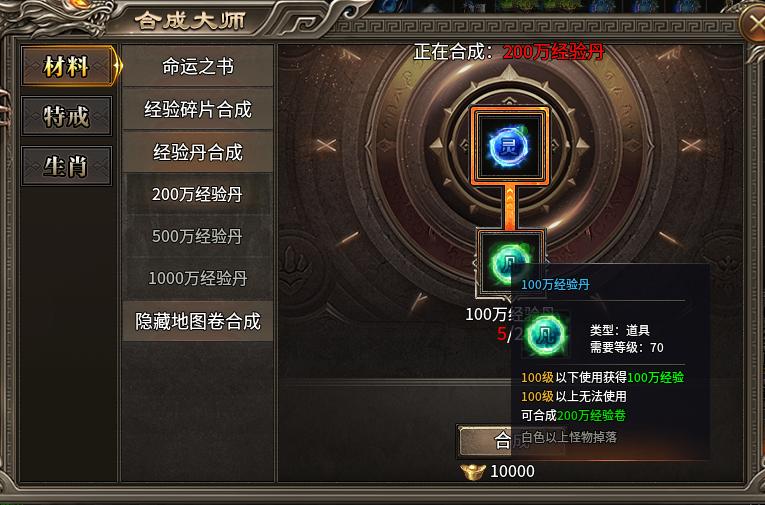Click the 100万经验丹 tooltip title
This screenshot has height=505, width=765.
click(x=555, y=284)
